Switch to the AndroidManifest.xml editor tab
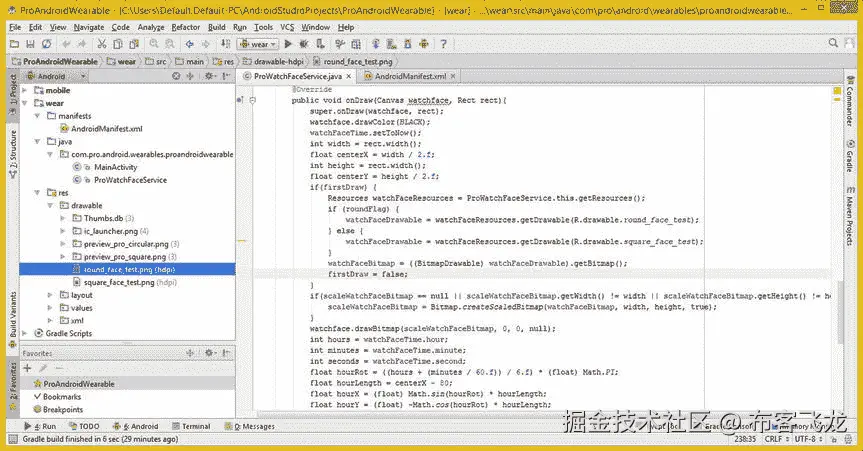 410,77
